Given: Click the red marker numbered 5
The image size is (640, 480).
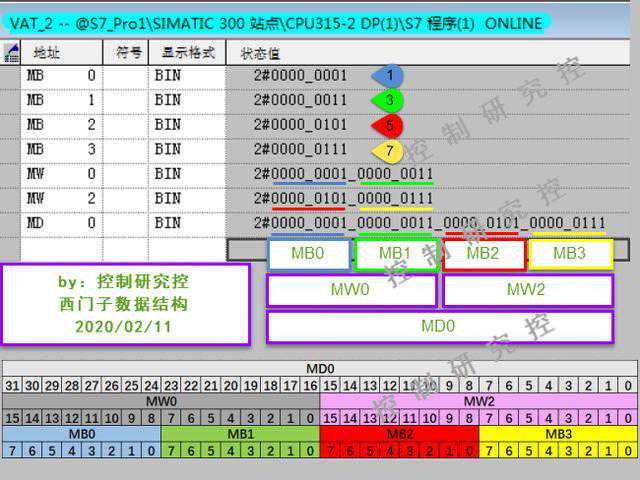Looking at the screenshot, I should [388, 125].
